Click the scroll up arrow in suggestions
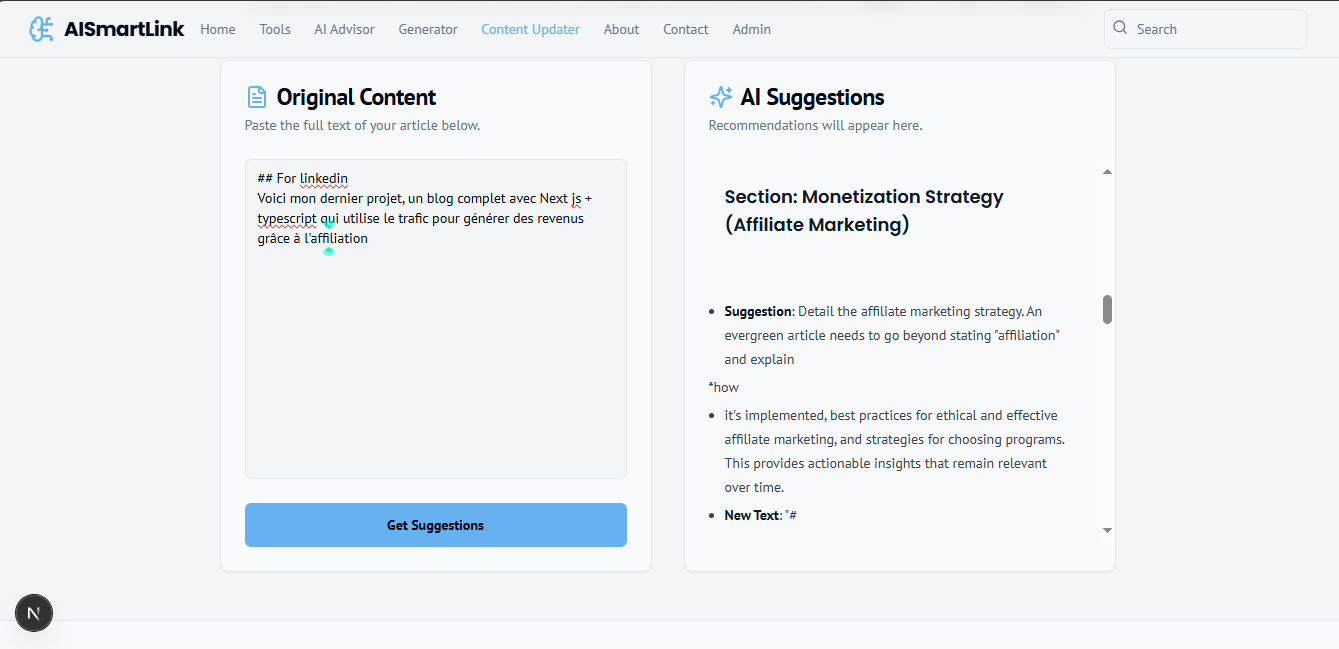This screenshot has width=1339, height=649. click(x=1107, y=172)
